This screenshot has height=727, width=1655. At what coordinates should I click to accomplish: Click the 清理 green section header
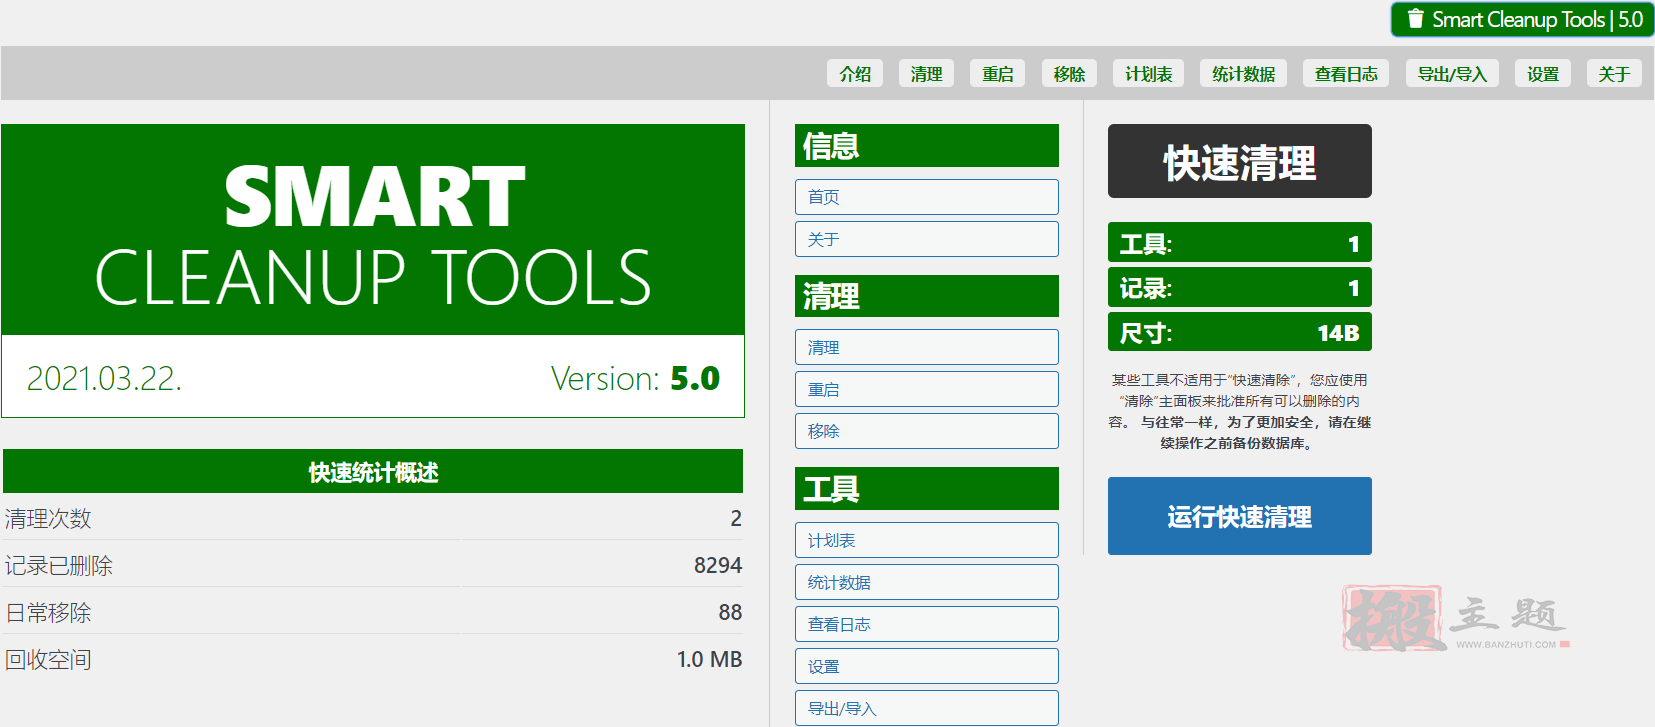[927, 296]
